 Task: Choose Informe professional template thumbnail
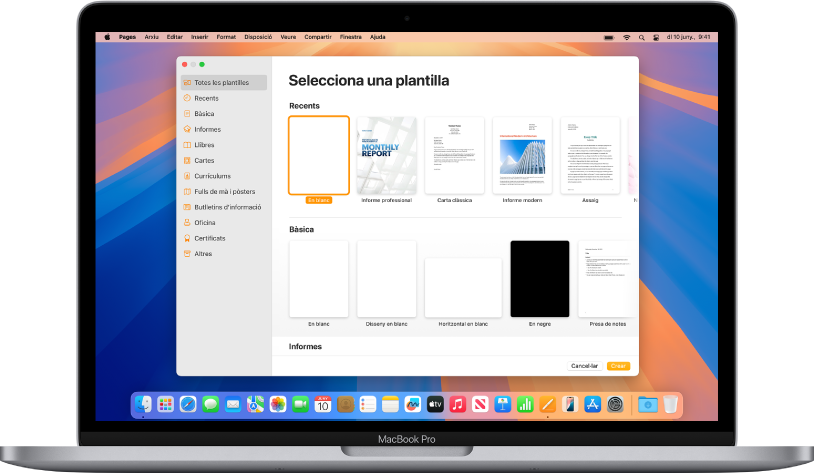pyautogui.click(x=387, y=155)
